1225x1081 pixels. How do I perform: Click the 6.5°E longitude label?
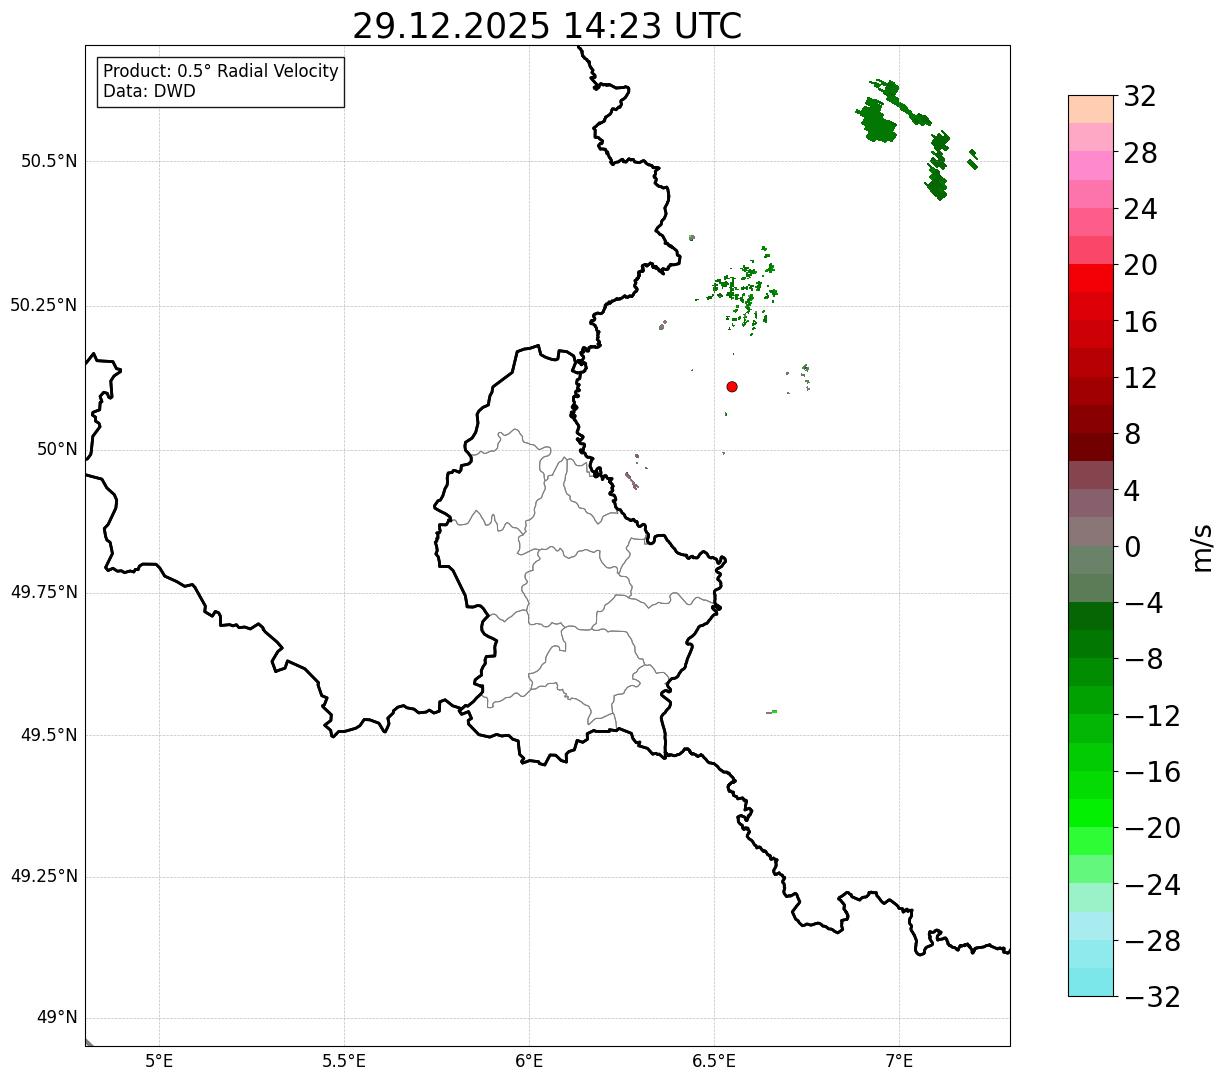pyautogui.click(x=714, y=1061)
